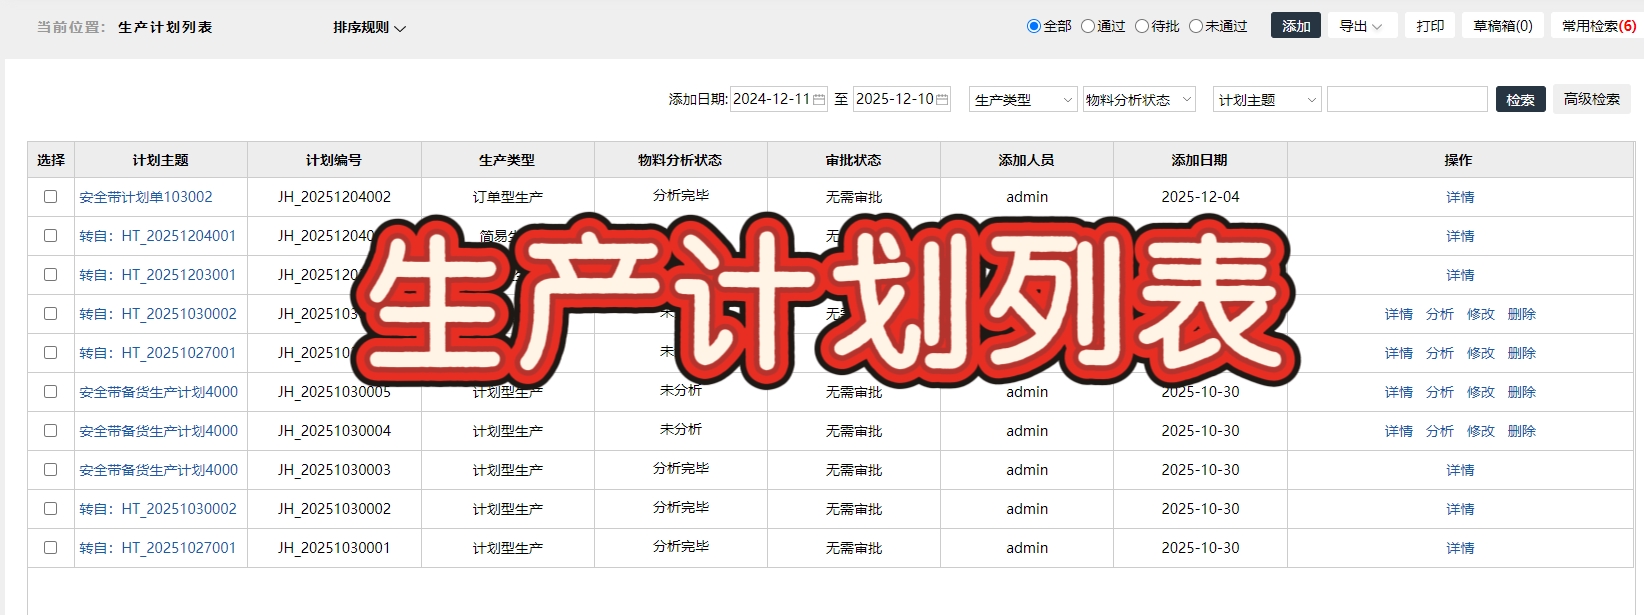Click plan number cell JH_20251204002
The height and width of the screenshot is (615, 1644).
334,197
